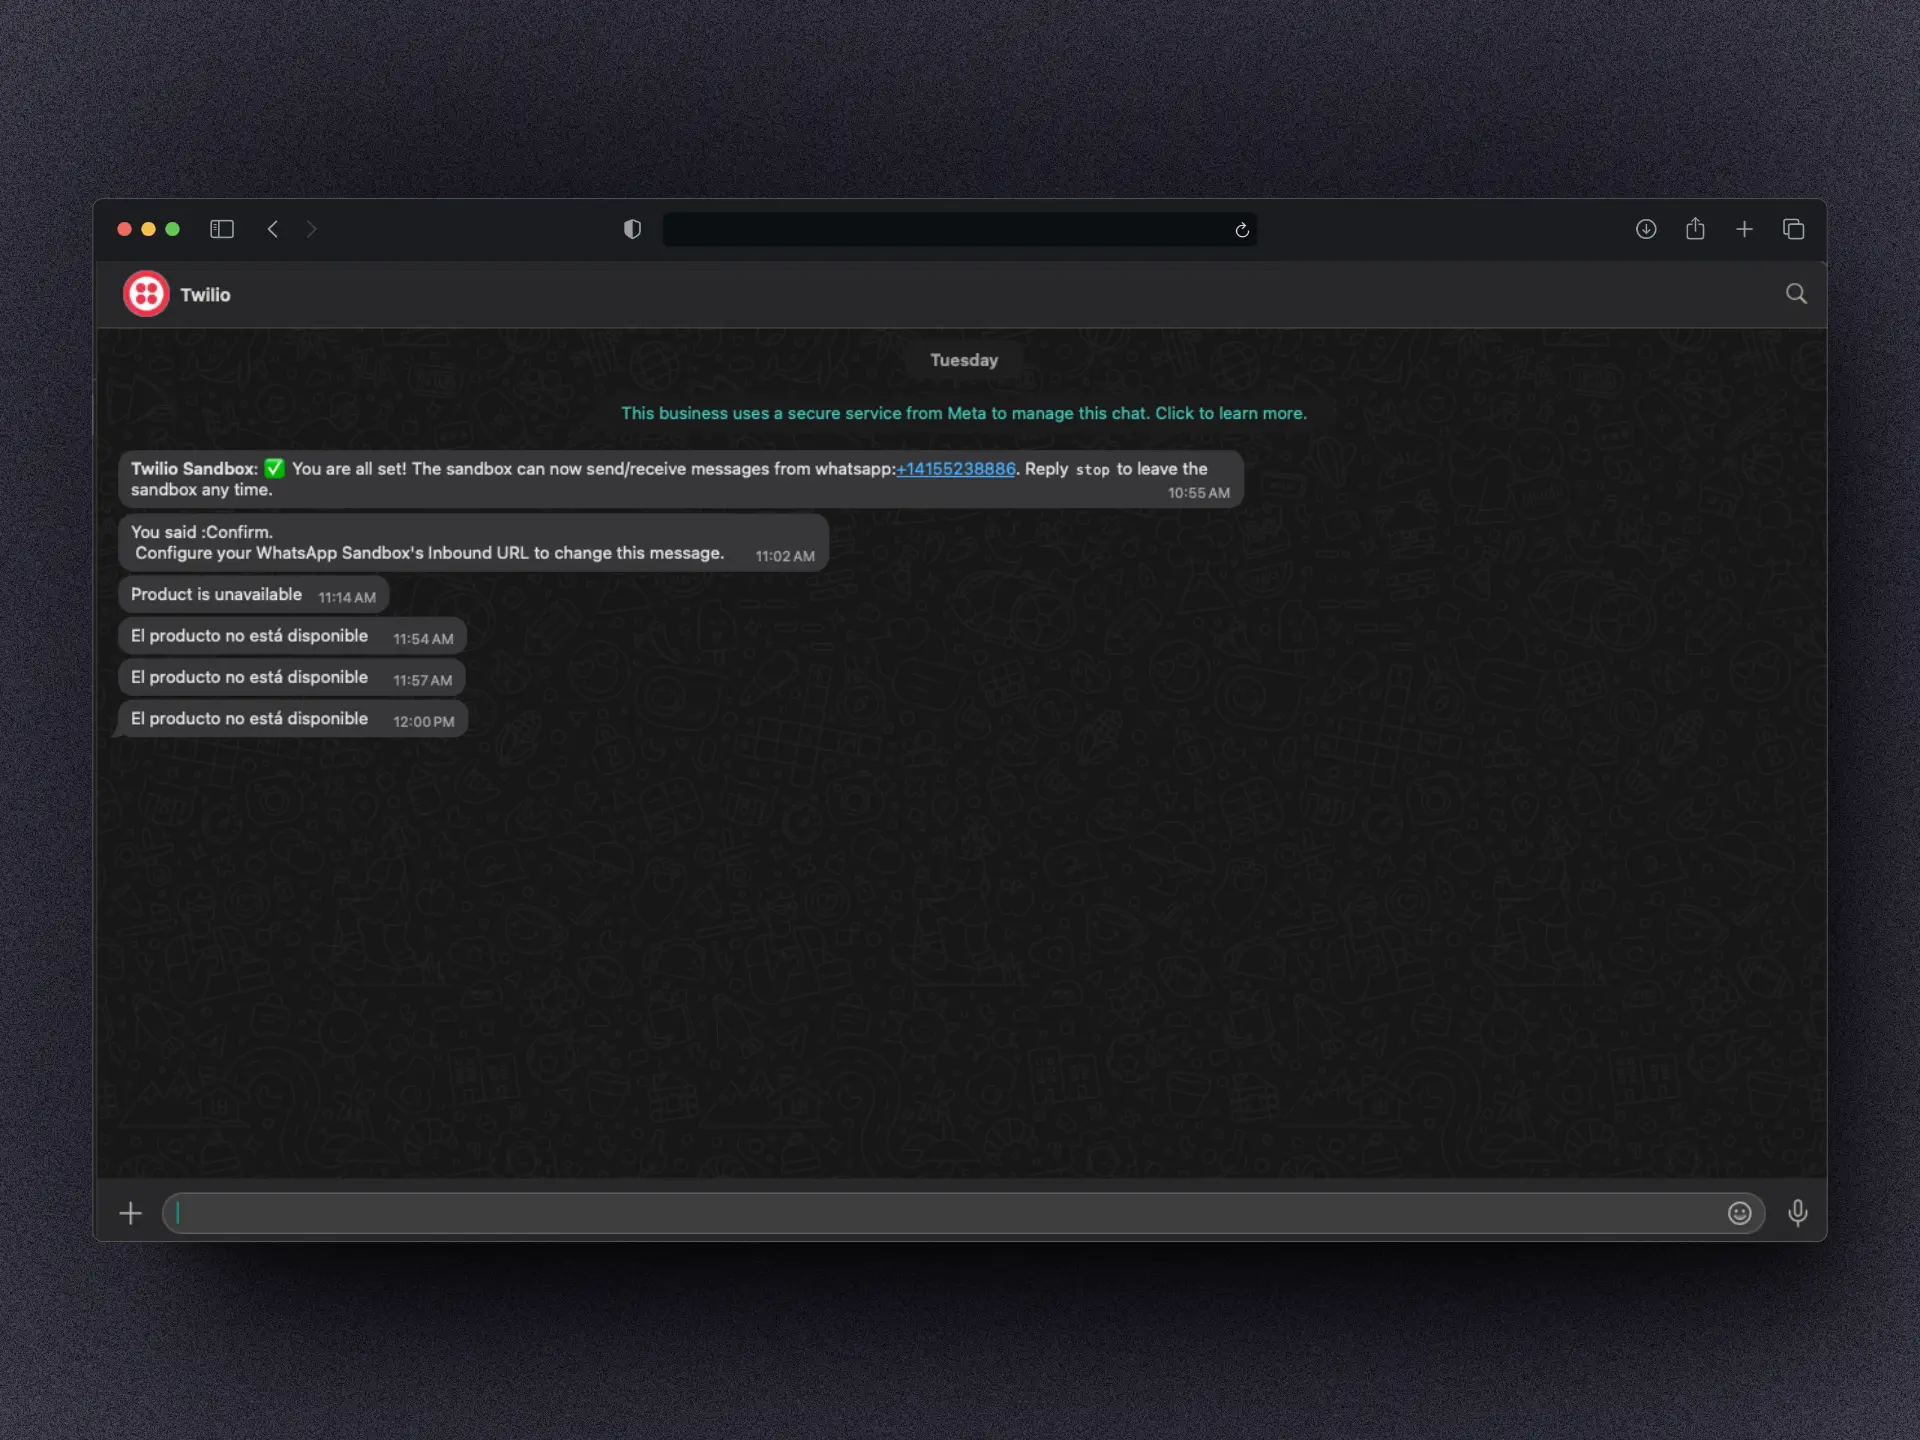The width and height of the screenshot is (1920, 1440).
Task: Click the Tuesday date label
Action: [x=964, y=360]
